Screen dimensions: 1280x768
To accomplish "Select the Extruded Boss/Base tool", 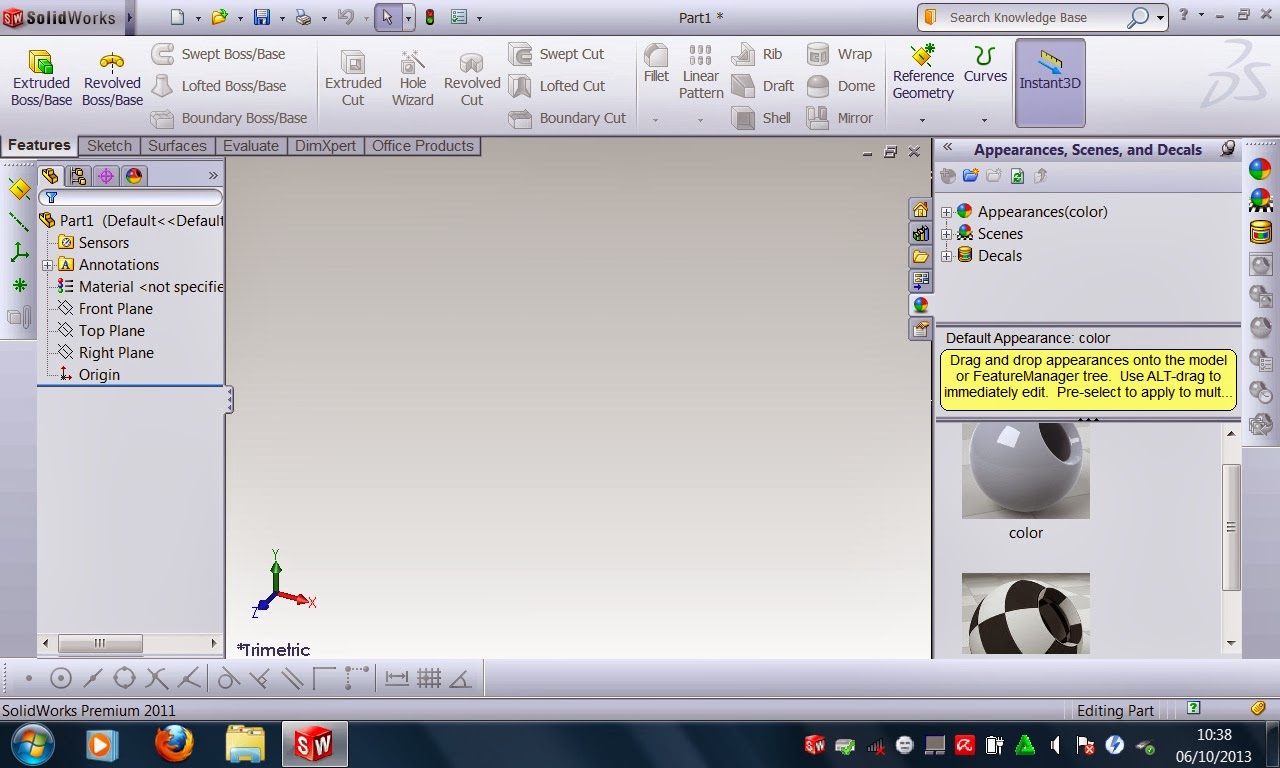I will (41, 78).
